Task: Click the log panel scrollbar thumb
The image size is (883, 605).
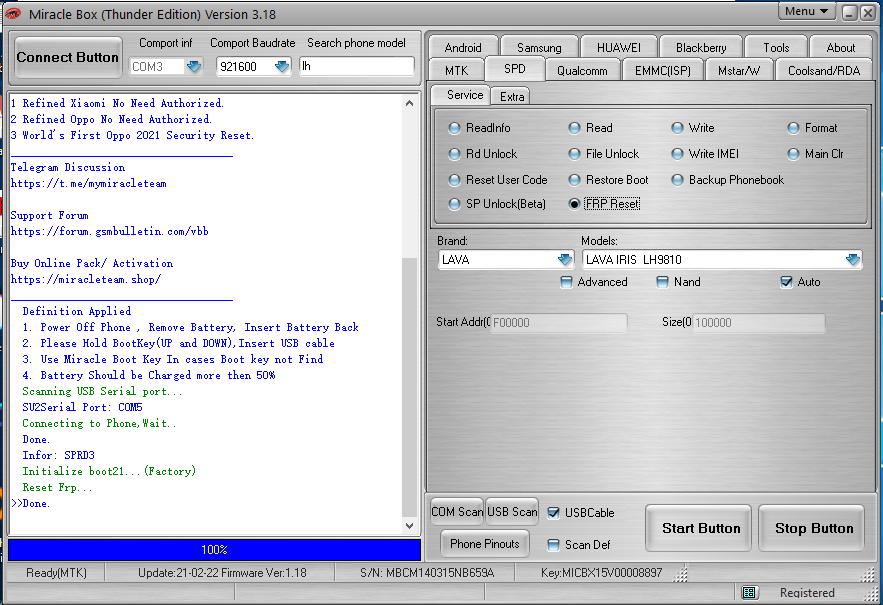Action: click(409, 386)
